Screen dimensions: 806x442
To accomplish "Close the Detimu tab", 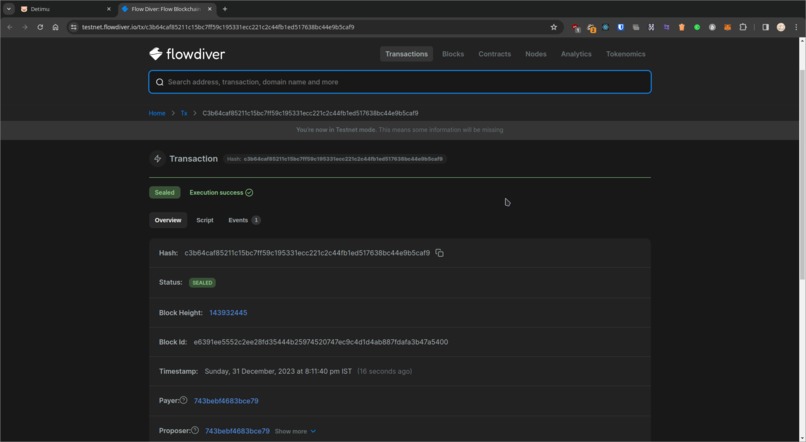I will [108, 9].
